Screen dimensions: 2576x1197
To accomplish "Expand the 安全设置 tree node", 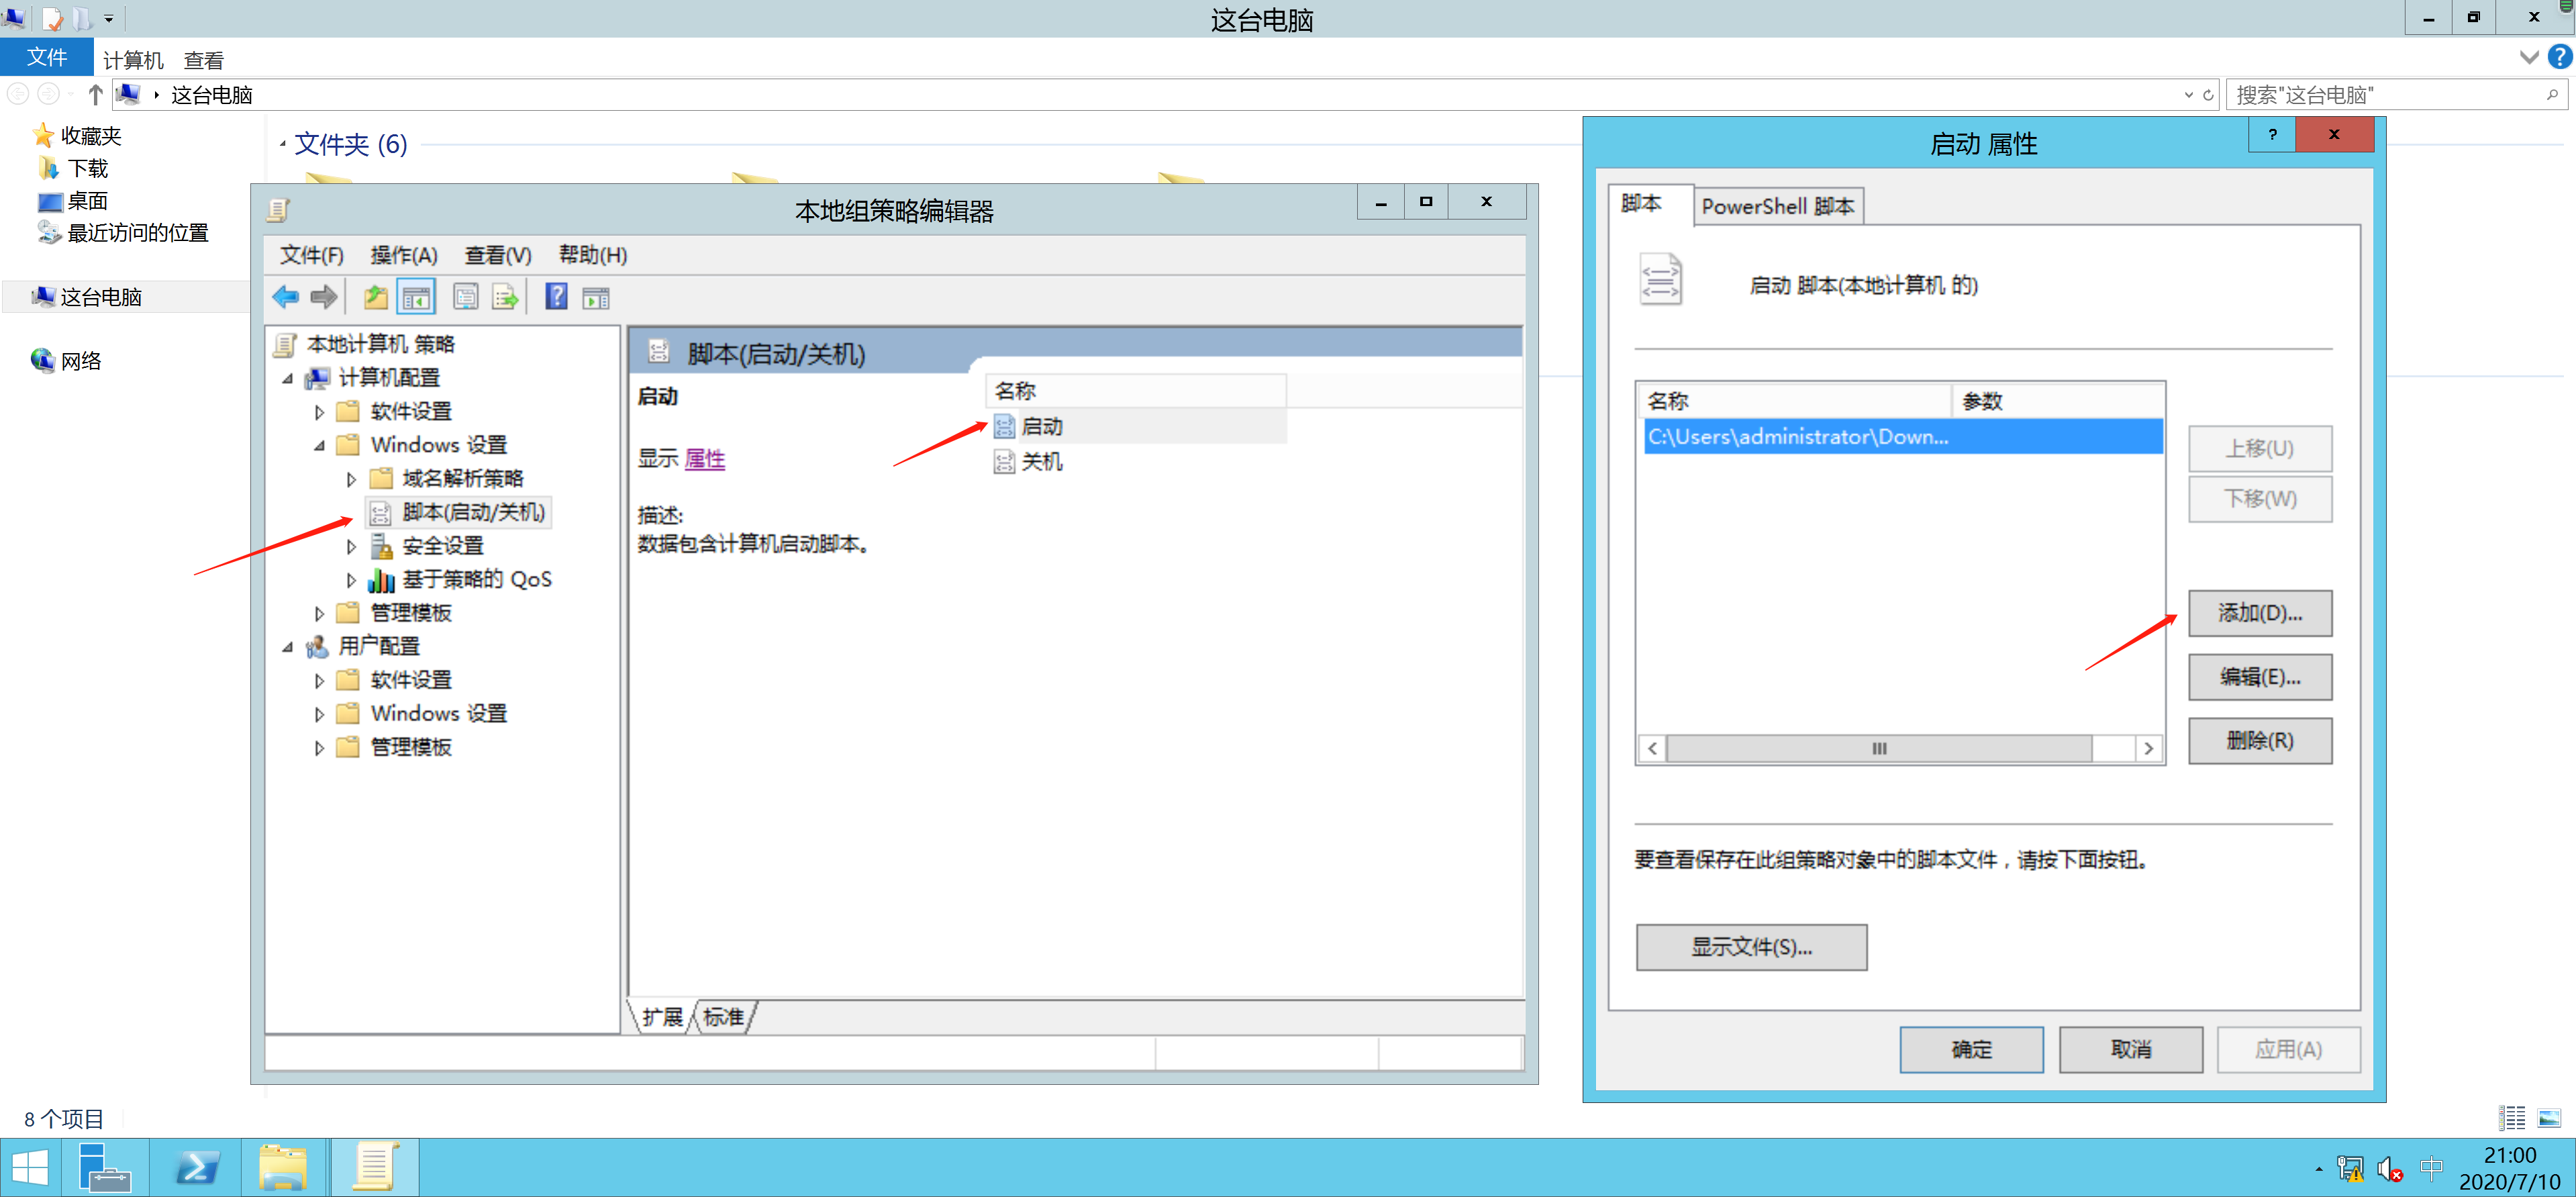I will (x=351, y=546).
